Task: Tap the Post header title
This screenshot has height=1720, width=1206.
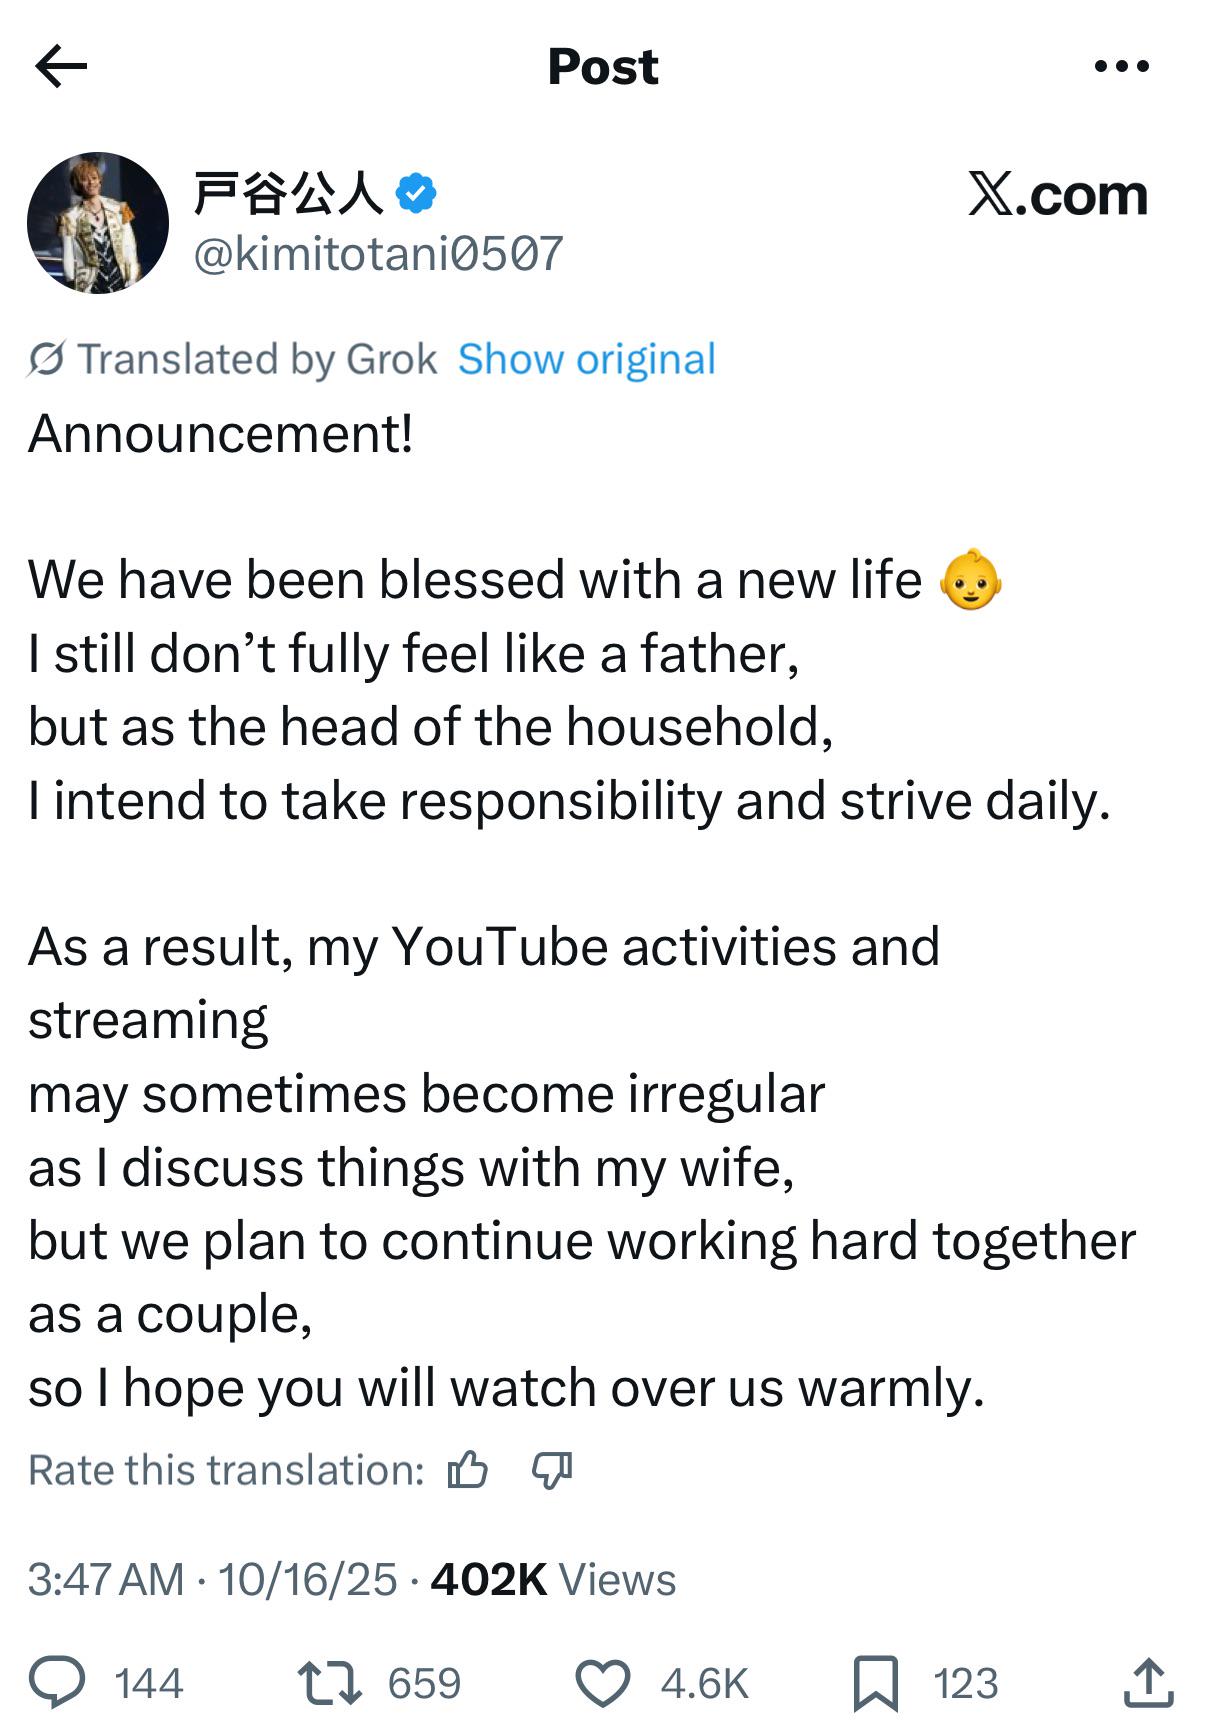Action: tap(603, 67)
